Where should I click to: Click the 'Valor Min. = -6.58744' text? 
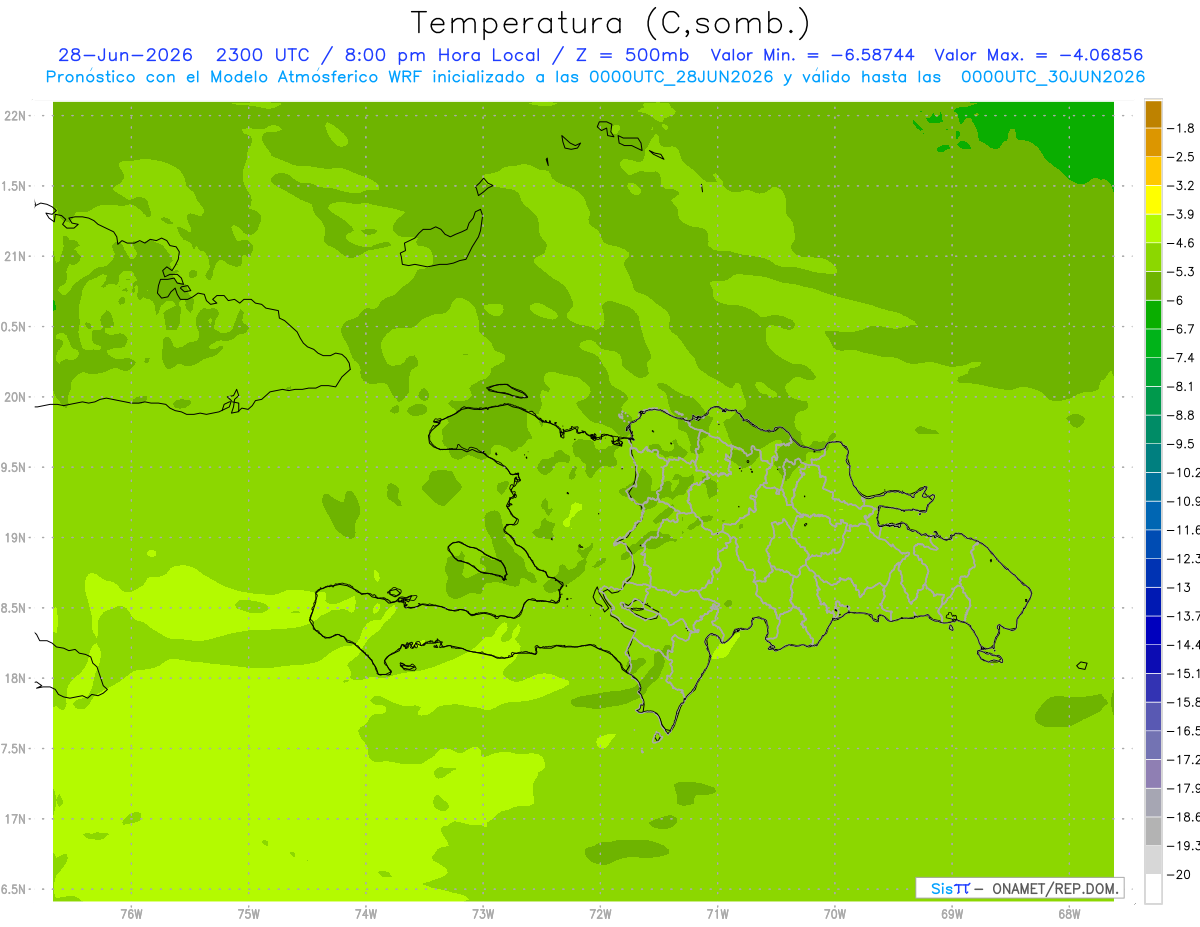(x=813, y=55)
